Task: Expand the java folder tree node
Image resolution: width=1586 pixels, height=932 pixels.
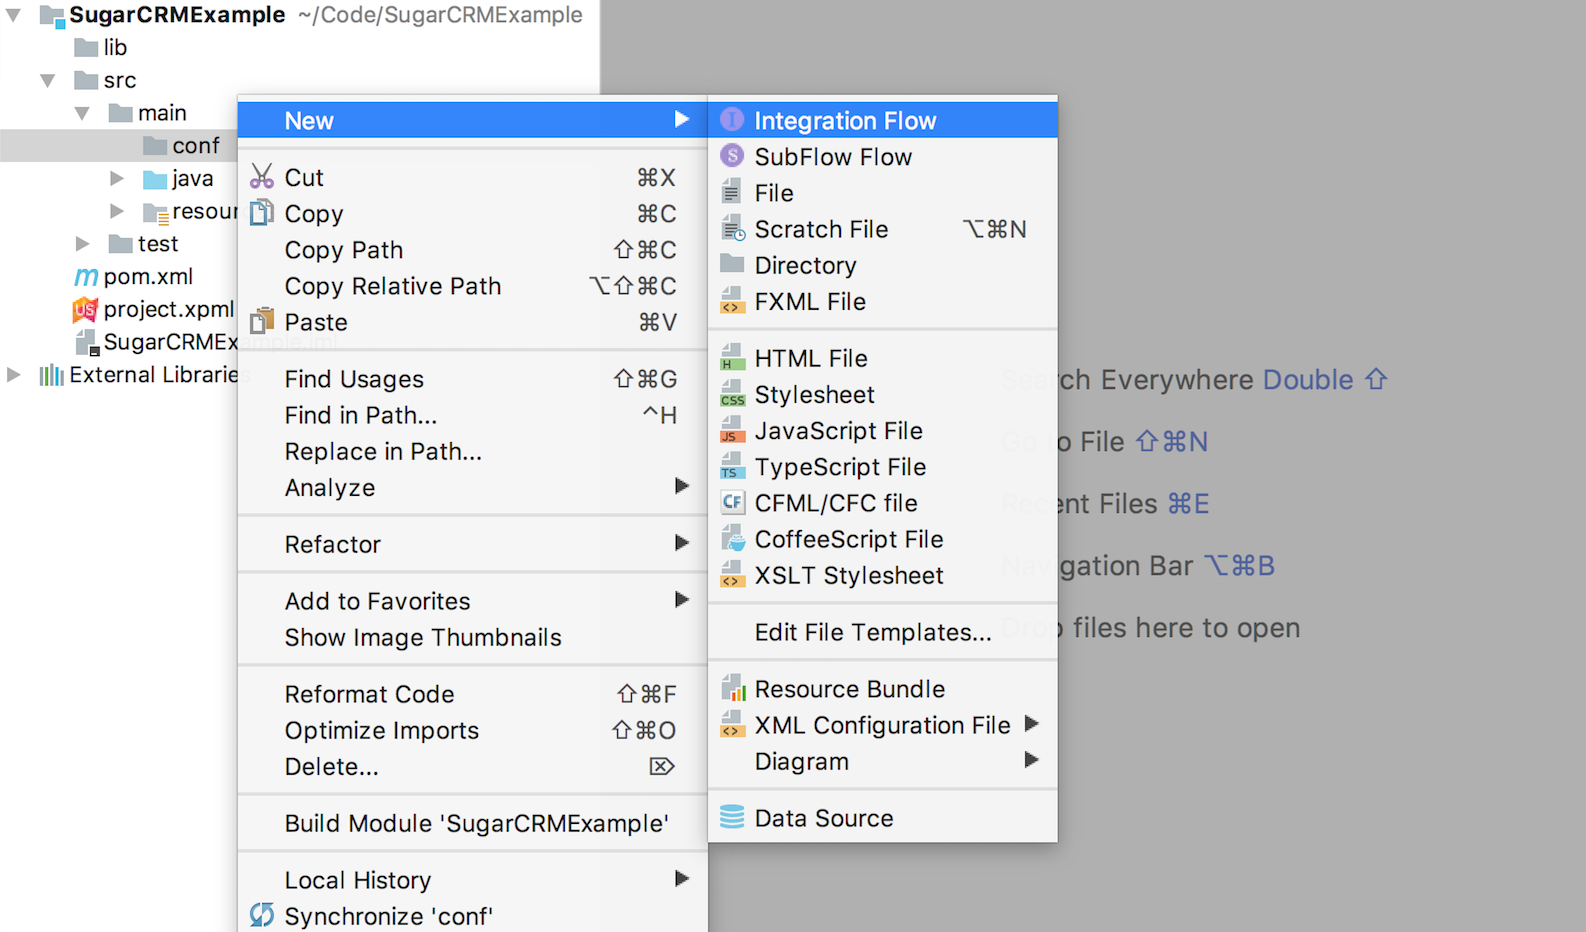Action: [x=117, y=179]
